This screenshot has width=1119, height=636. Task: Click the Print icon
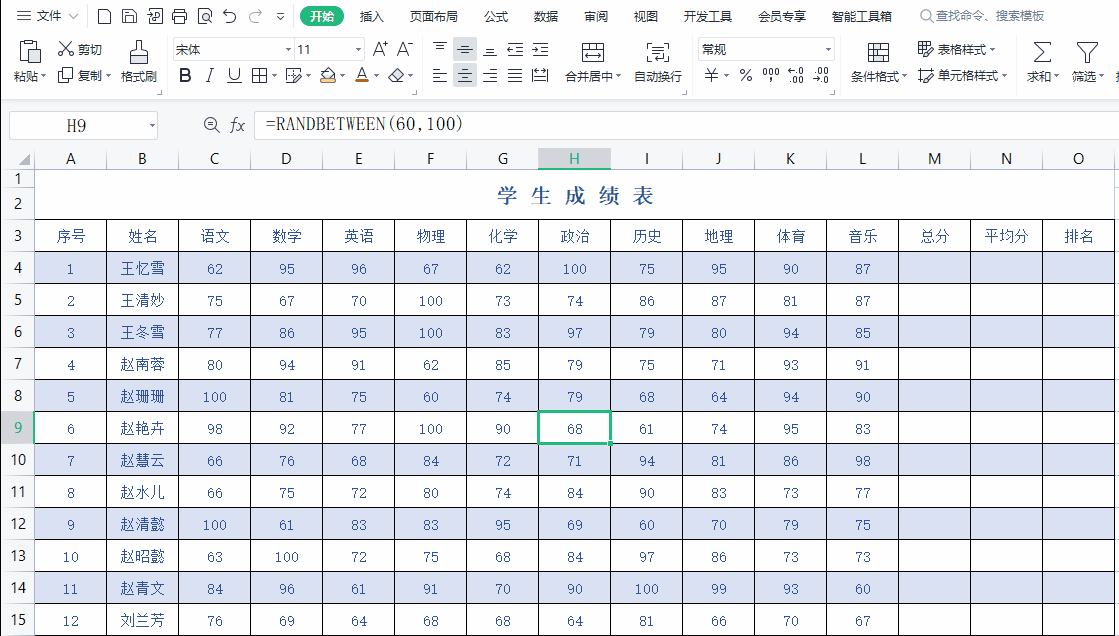pyautogui.click(x=179, y=16)
